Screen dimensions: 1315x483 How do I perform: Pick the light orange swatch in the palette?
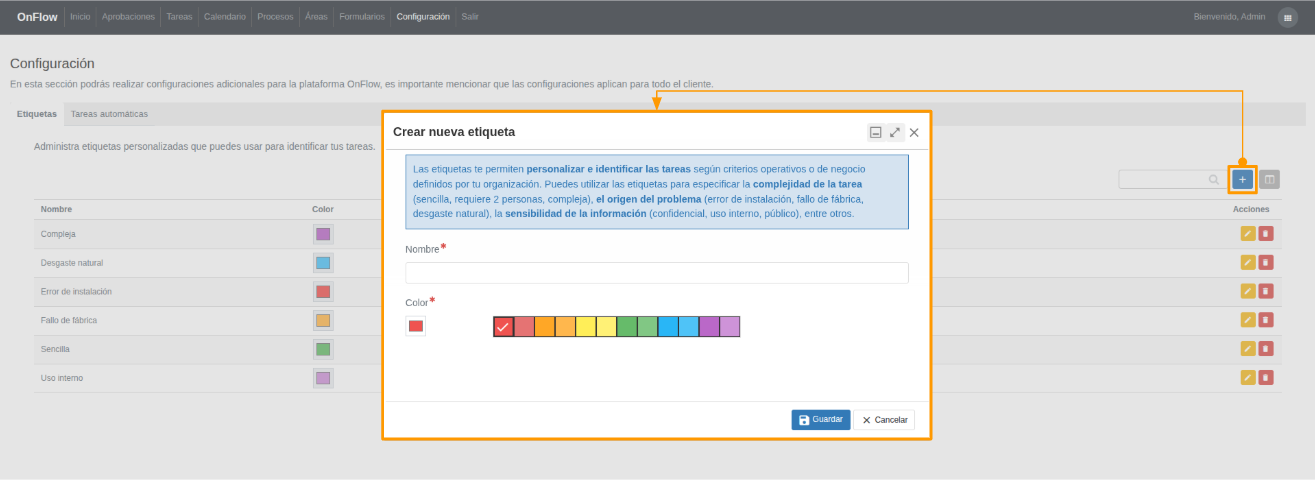[565, 327]
